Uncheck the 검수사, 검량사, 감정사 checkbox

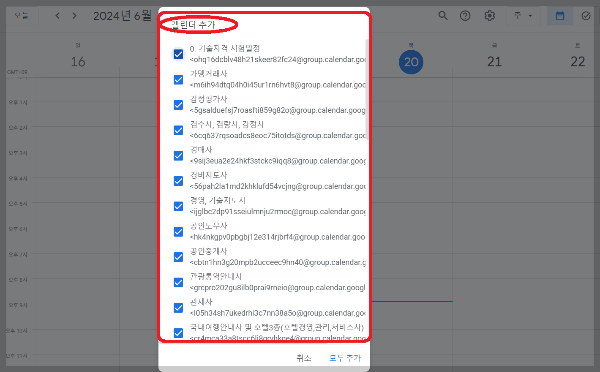pyautogui.click(x=178, y=130)
